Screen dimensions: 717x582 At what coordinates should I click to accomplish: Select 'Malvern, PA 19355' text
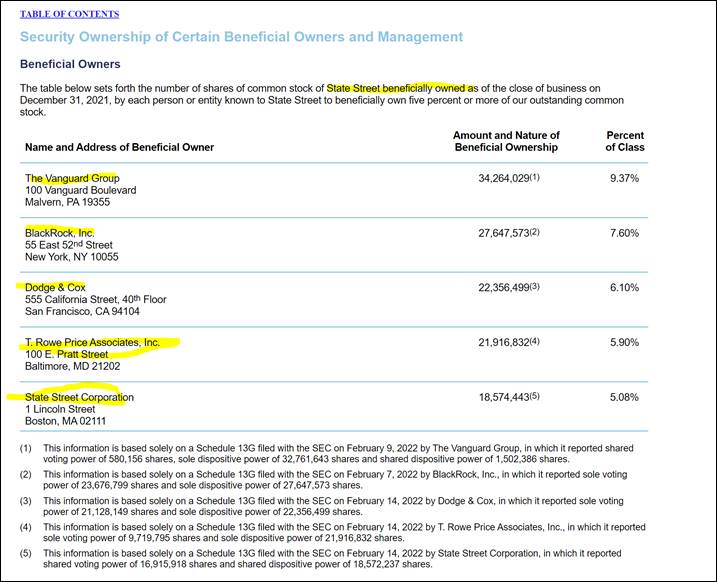[67, 202]
